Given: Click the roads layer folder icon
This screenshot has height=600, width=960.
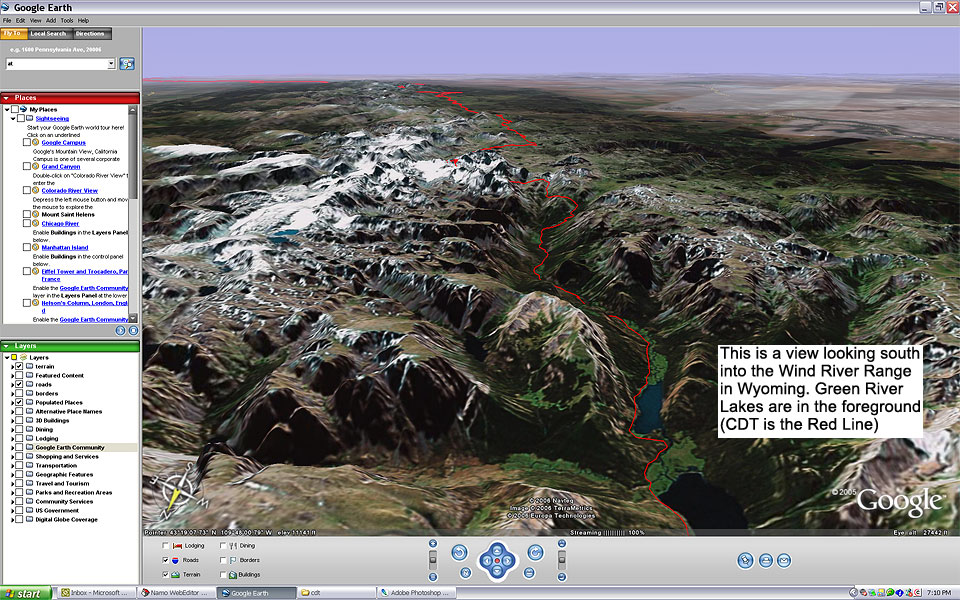Looking at the screenshot, I should [29, 384].
